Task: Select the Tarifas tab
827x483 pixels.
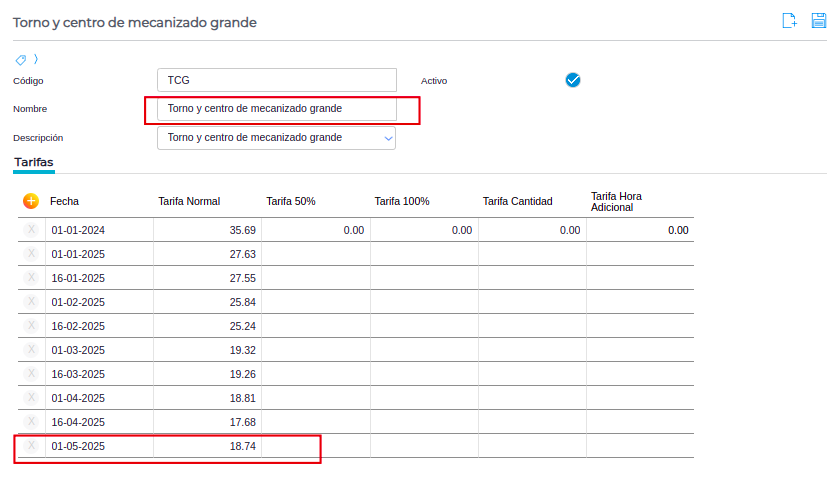Action: [x=34, y=162]
